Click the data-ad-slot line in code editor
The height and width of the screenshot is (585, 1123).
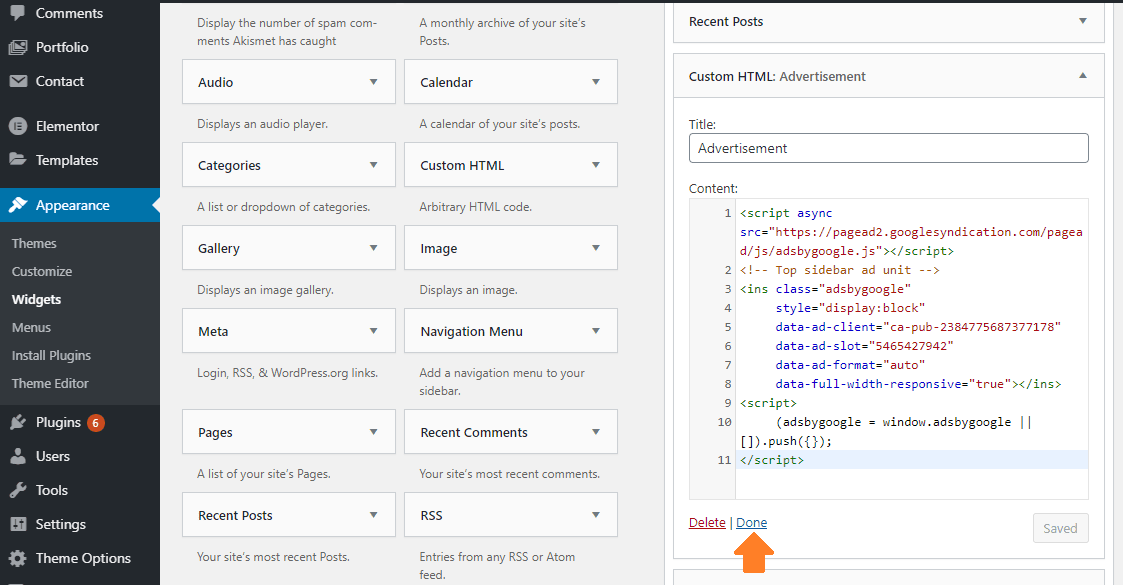click(x=864, y=346)
